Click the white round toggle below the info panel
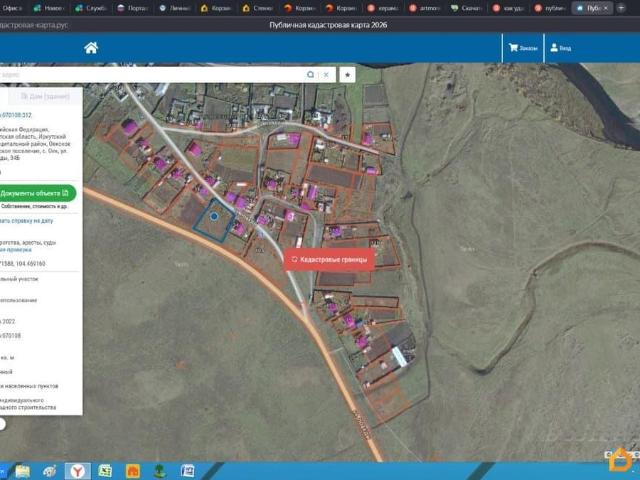The height and width of the screenshot is (480, 640). point(2,424)
